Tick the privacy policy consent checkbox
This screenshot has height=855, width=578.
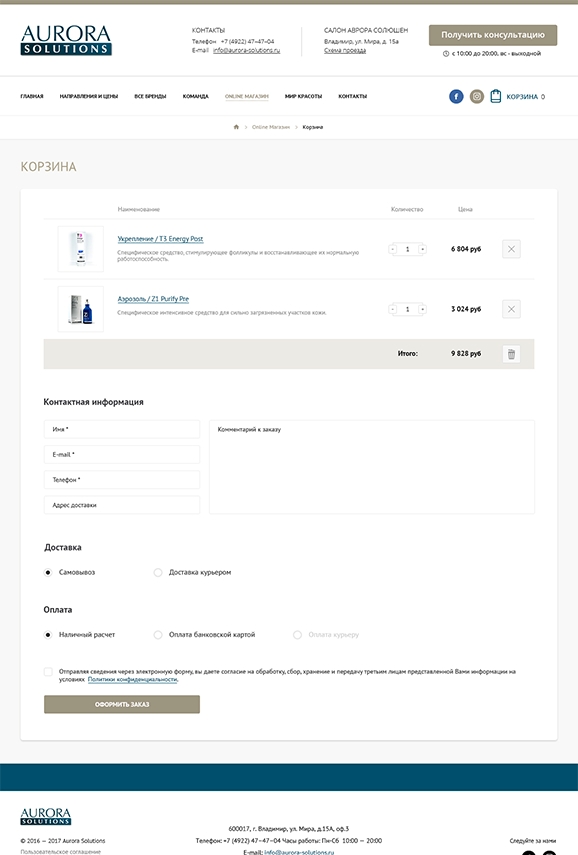click(x=48, y=672)
